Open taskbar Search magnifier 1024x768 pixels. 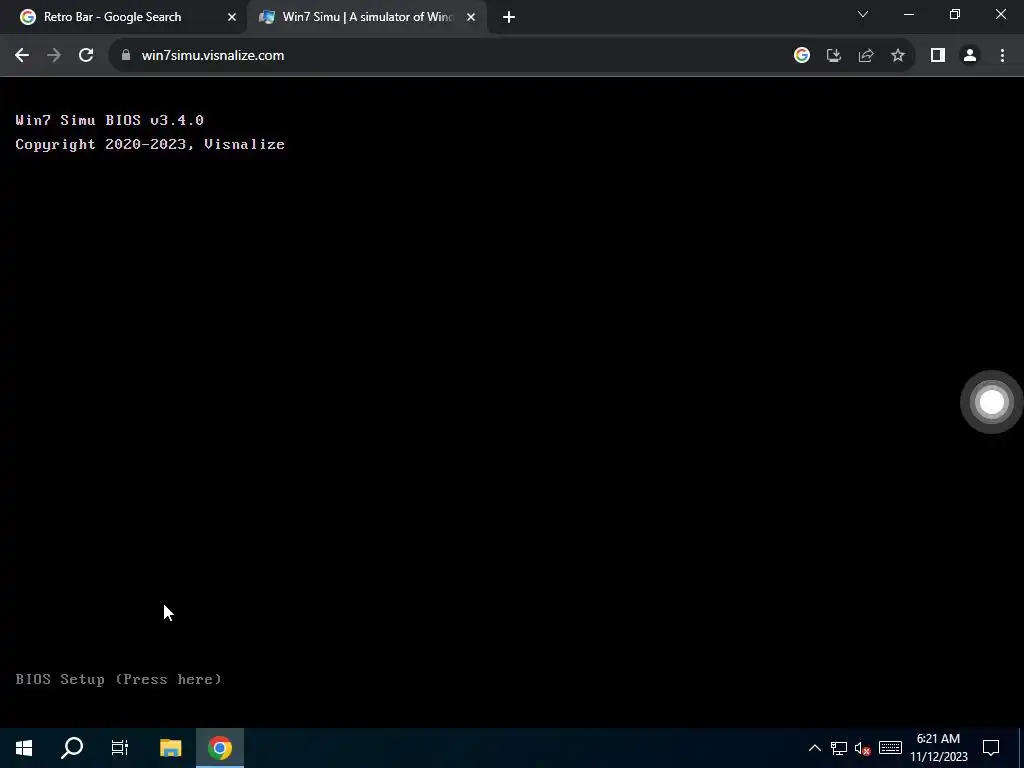pyautogui.click(x=72, y=748)
